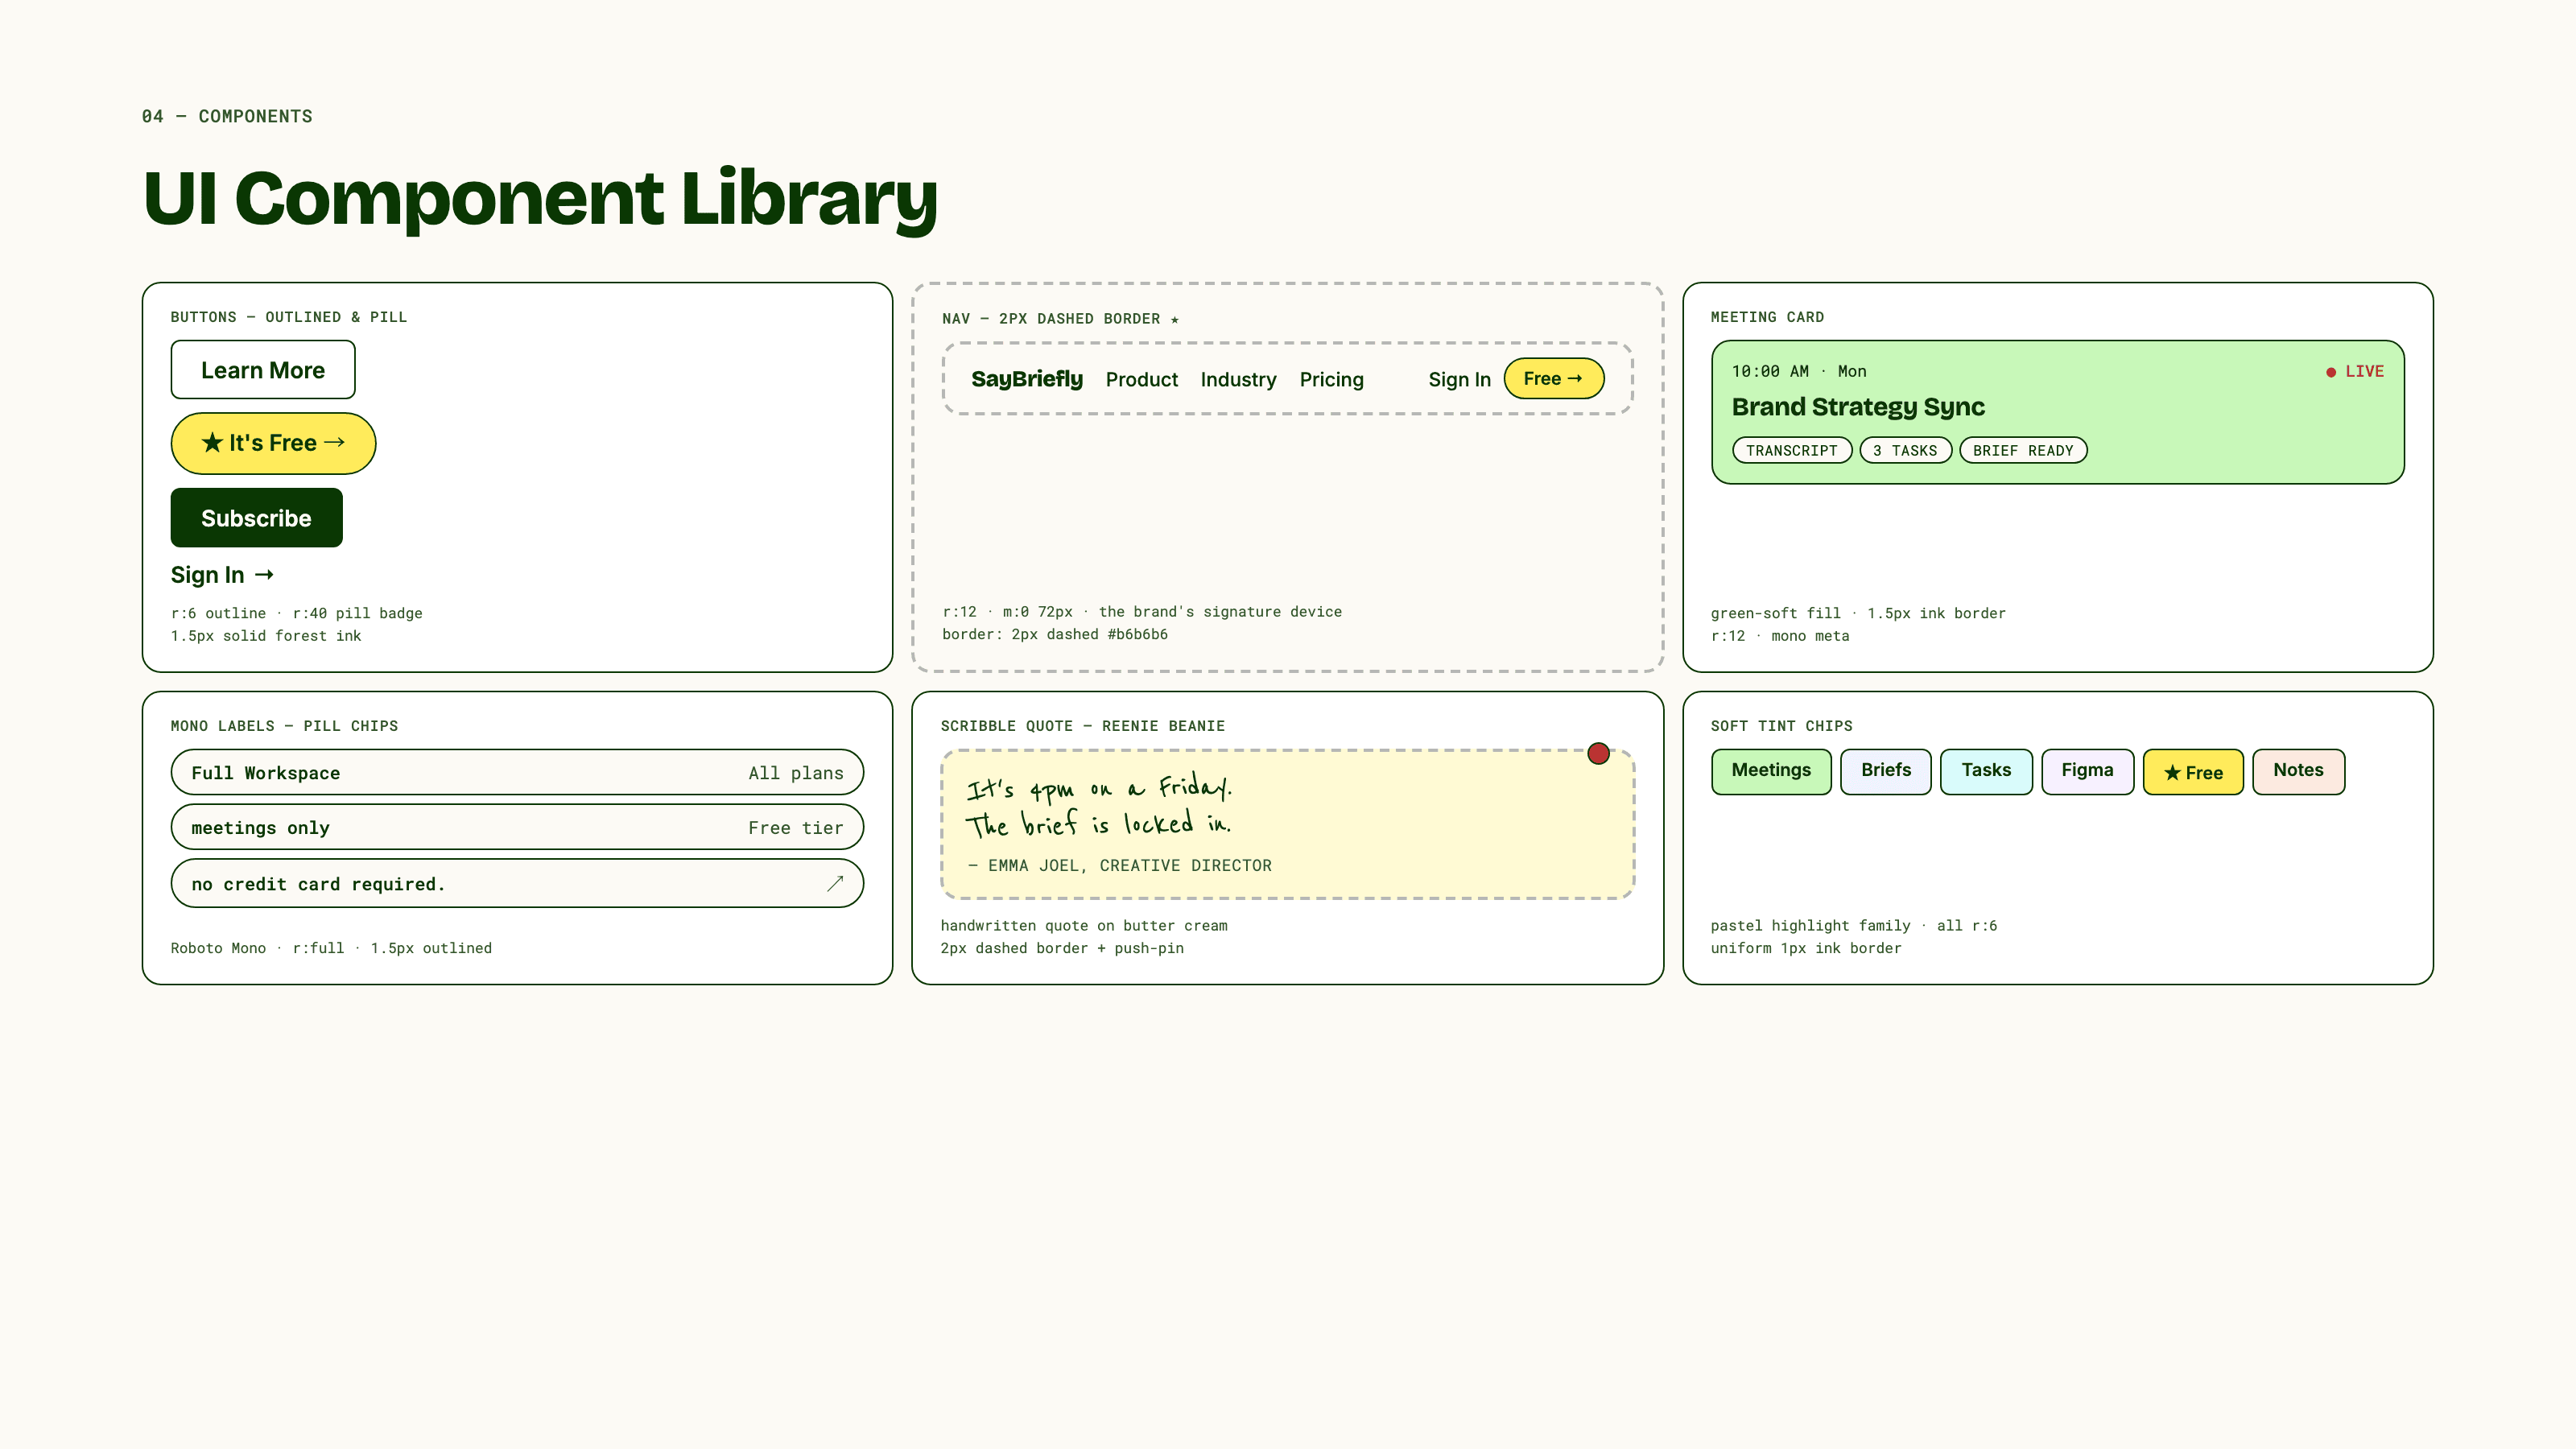Click Sign In in the nav bar
Screen dimensions: 2576x1449
(1459, 380)
